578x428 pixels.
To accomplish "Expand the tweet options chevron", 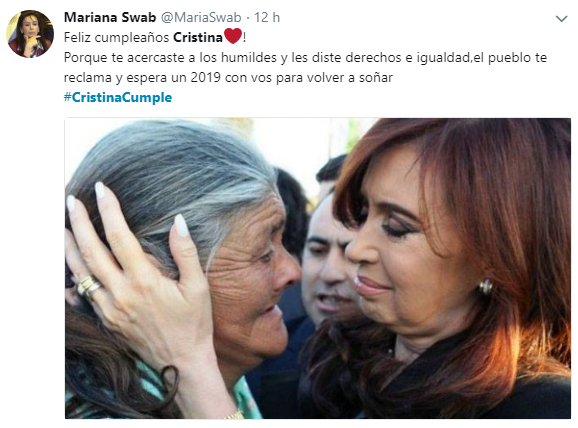I will [x=561, y=18].
